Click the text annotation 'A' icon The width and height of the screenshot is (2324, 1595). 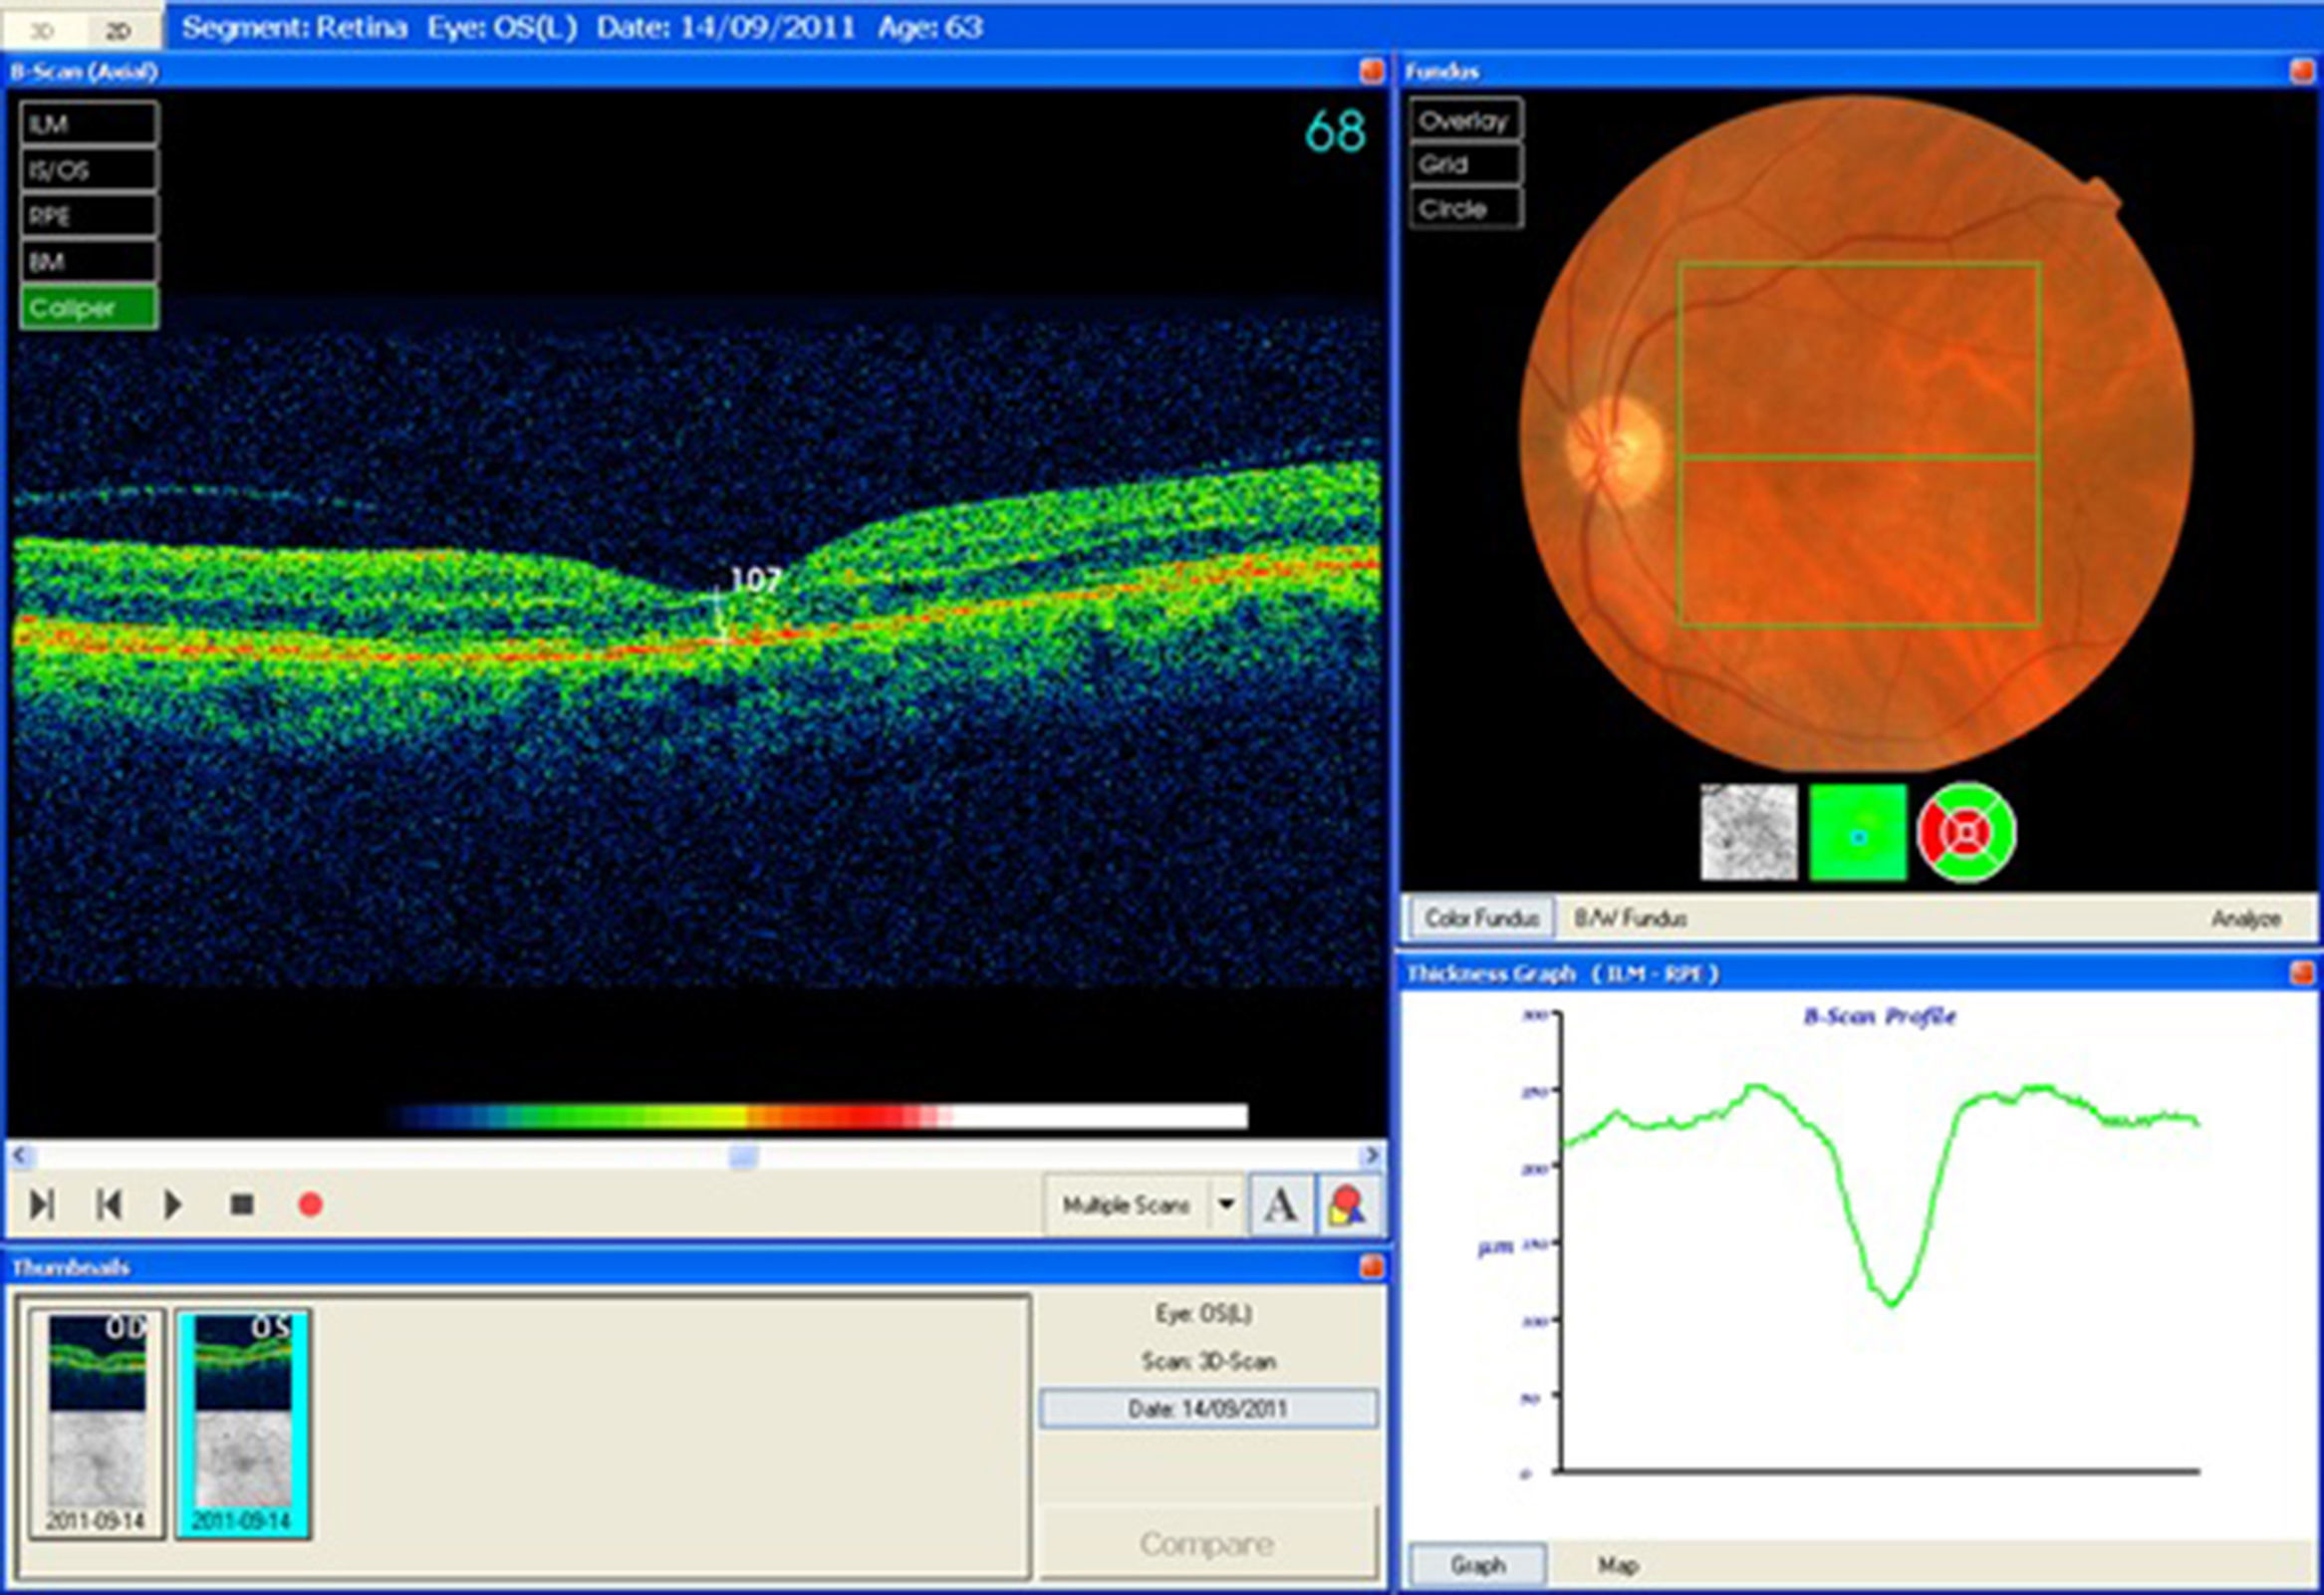click(1281, 1205)
